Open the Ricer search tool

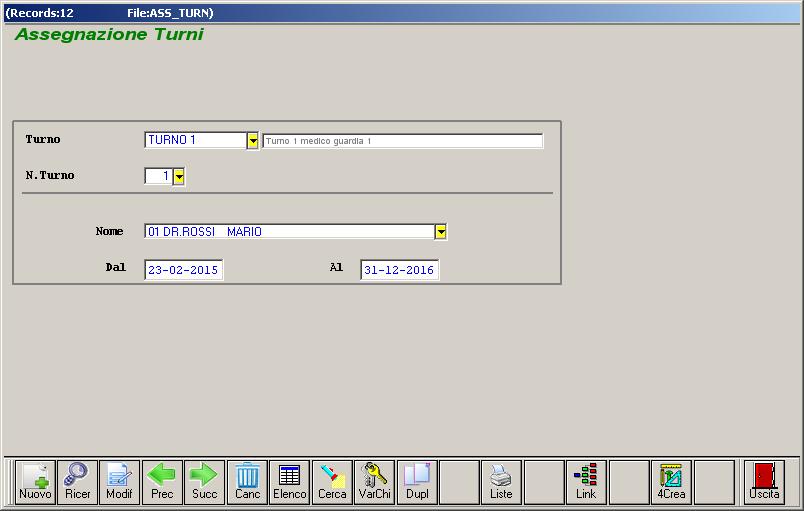(x=77, y=482)
